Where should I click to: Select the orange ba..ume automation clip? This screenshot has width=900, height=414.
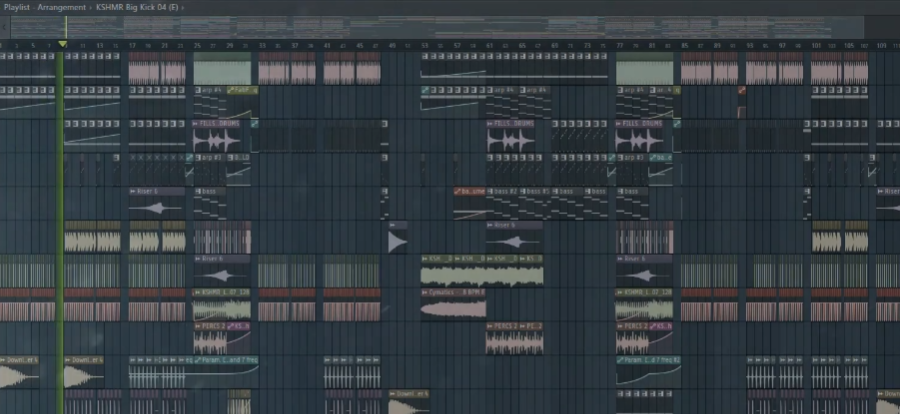coord(470,203)
